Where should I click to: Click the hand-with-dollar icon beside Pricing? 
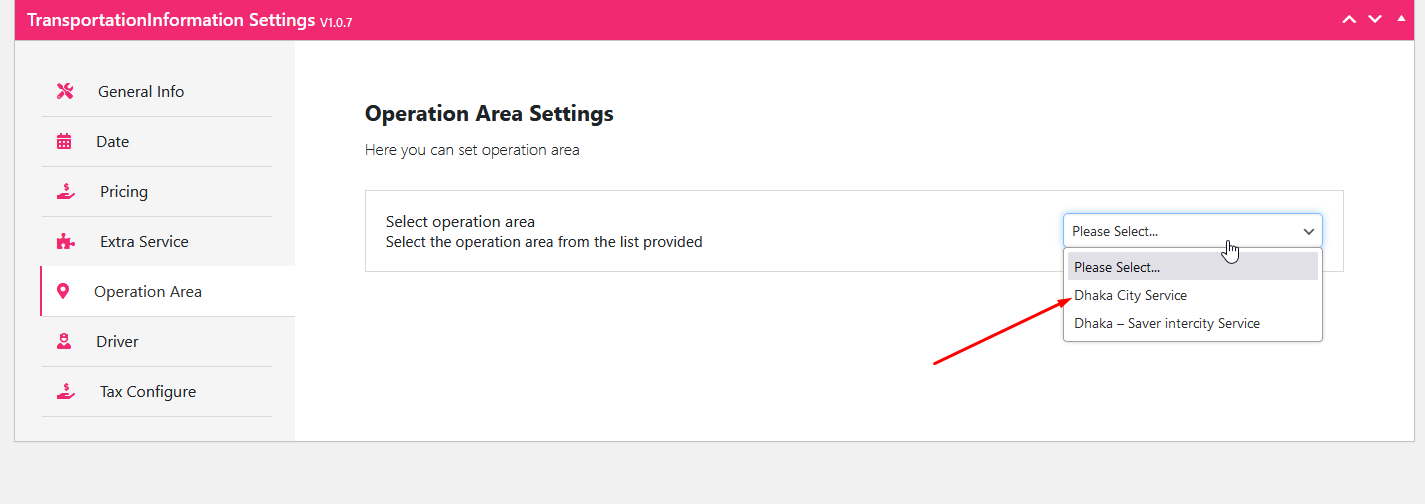65,192
